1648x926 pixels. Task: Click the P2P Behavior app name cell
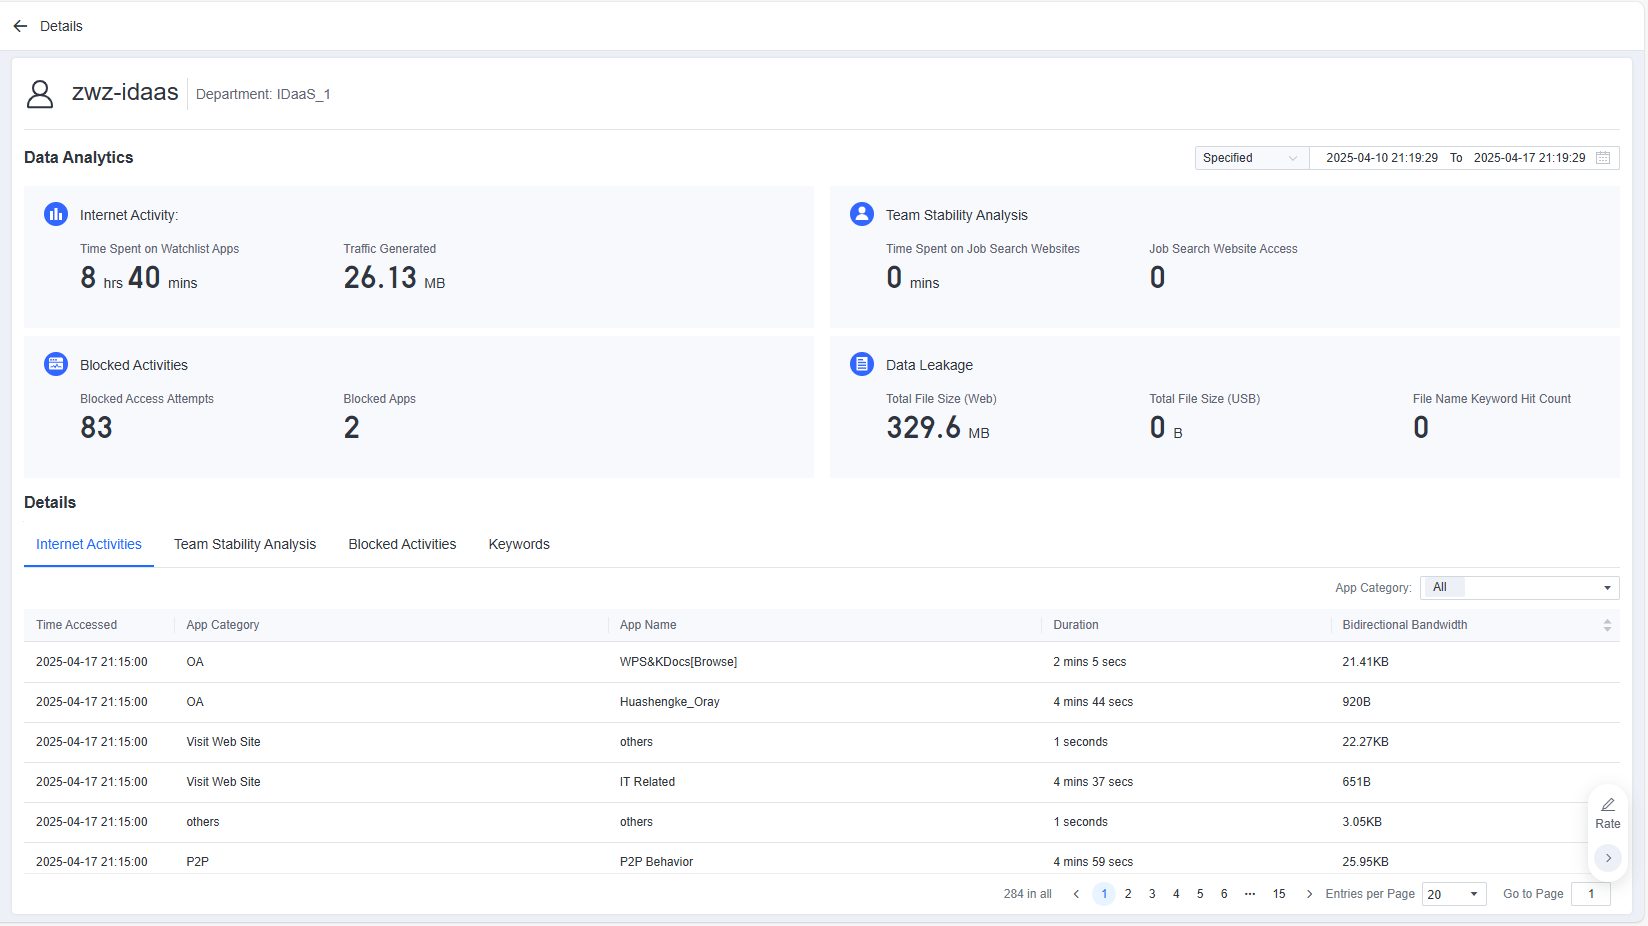tap(656, 862)
